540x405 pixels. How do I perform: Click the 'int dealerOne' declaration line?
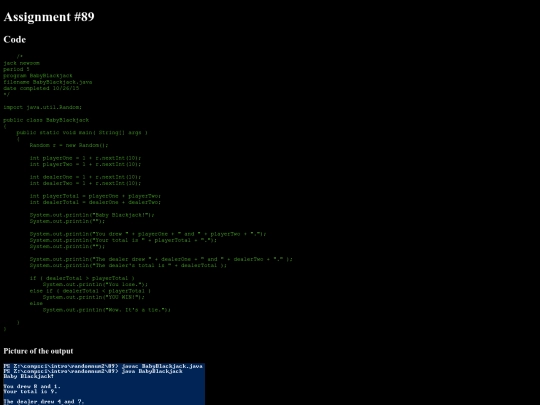pyautogui.click(x=85, y=177)
